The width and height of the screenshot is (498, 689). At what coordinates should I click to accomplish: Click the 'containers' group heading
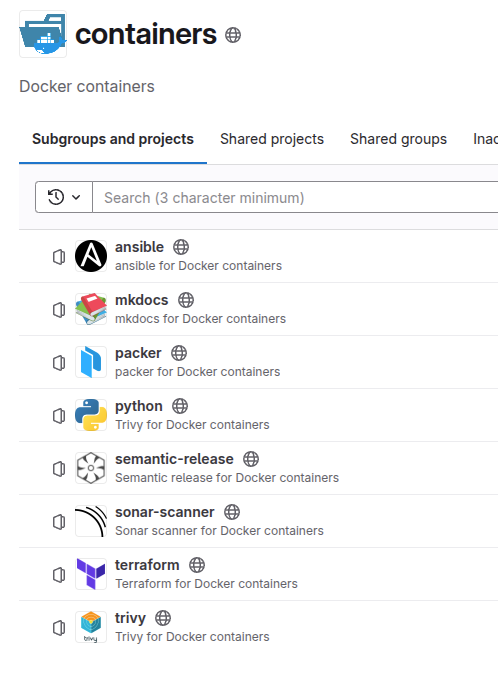pyautogui.click(x=146, y=34)
